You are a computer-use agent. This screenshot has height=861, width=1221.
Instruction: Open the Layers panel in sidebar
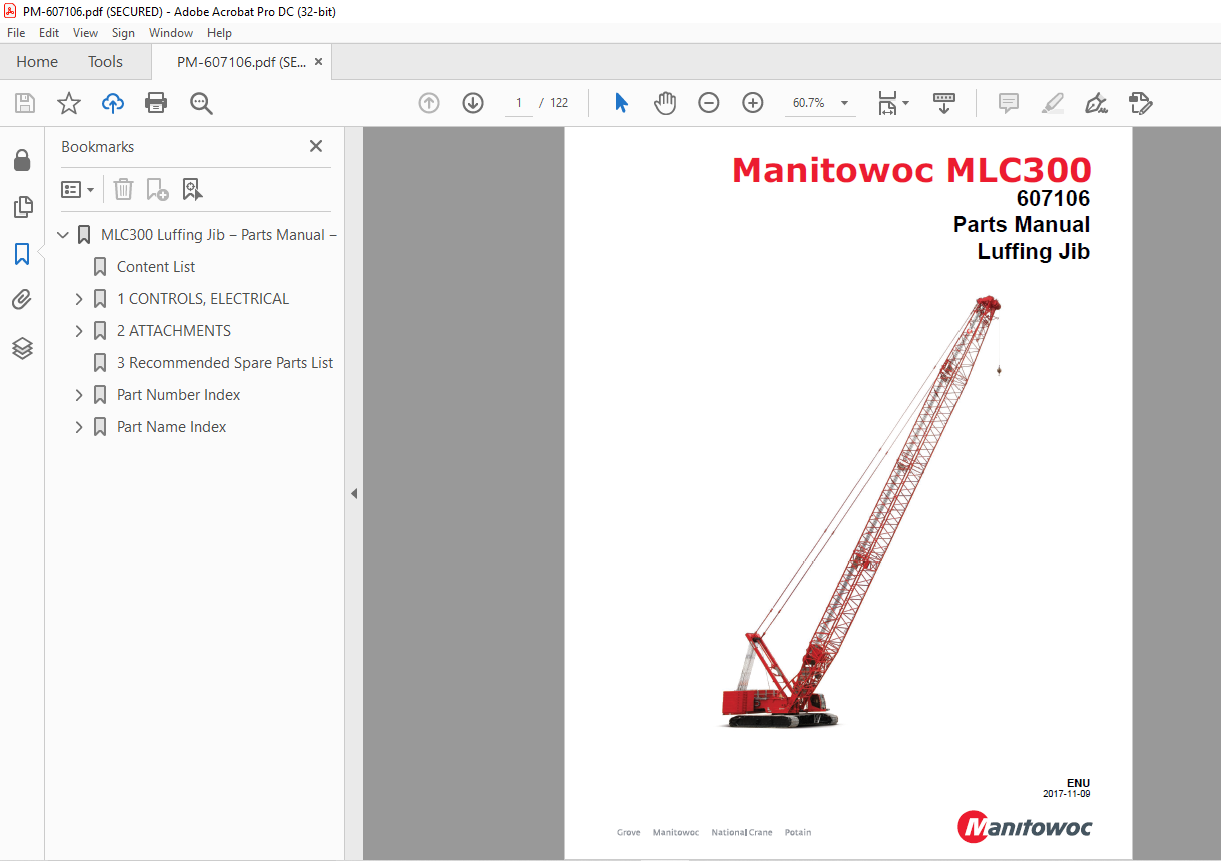click(x=22, y=348)
